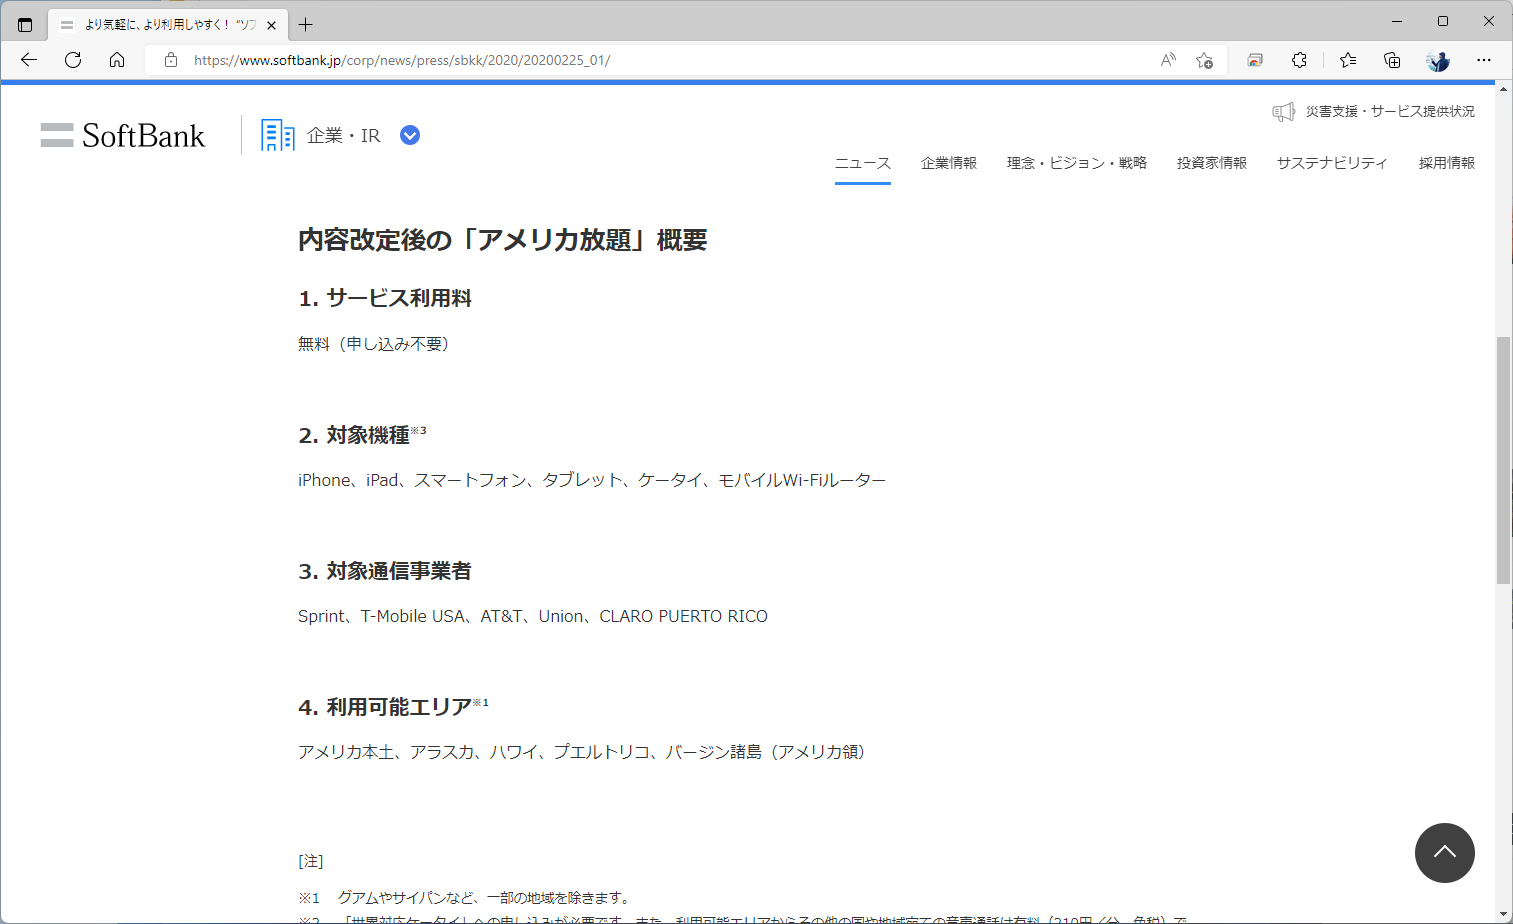1513x924 pixels.
Task: Open the user profile avatar
Action: point(1438,60)
